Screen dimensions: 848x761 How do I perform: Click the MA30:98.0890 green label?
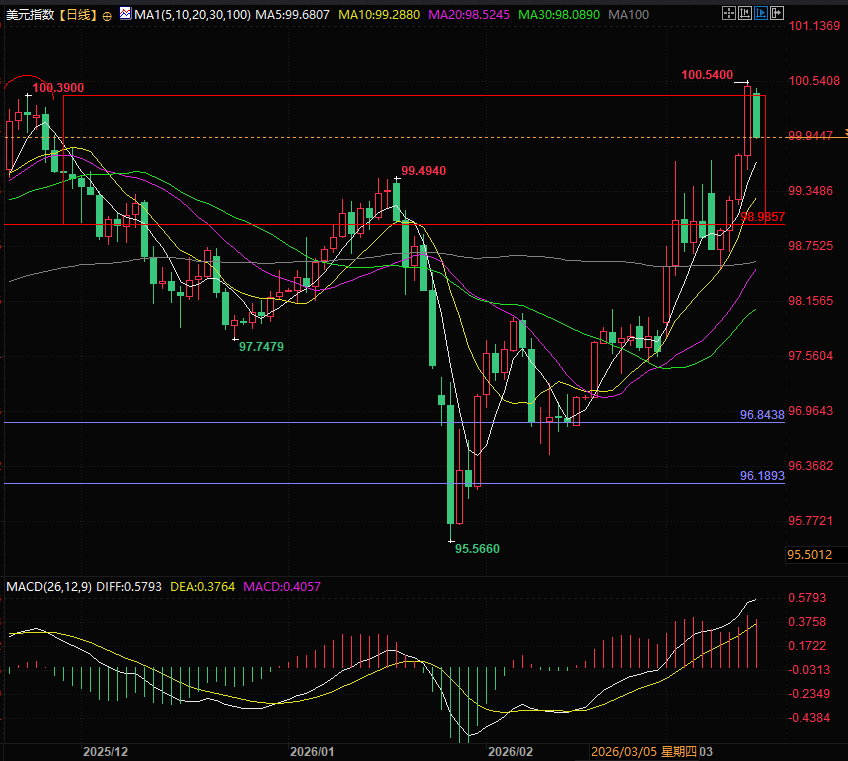559,15
